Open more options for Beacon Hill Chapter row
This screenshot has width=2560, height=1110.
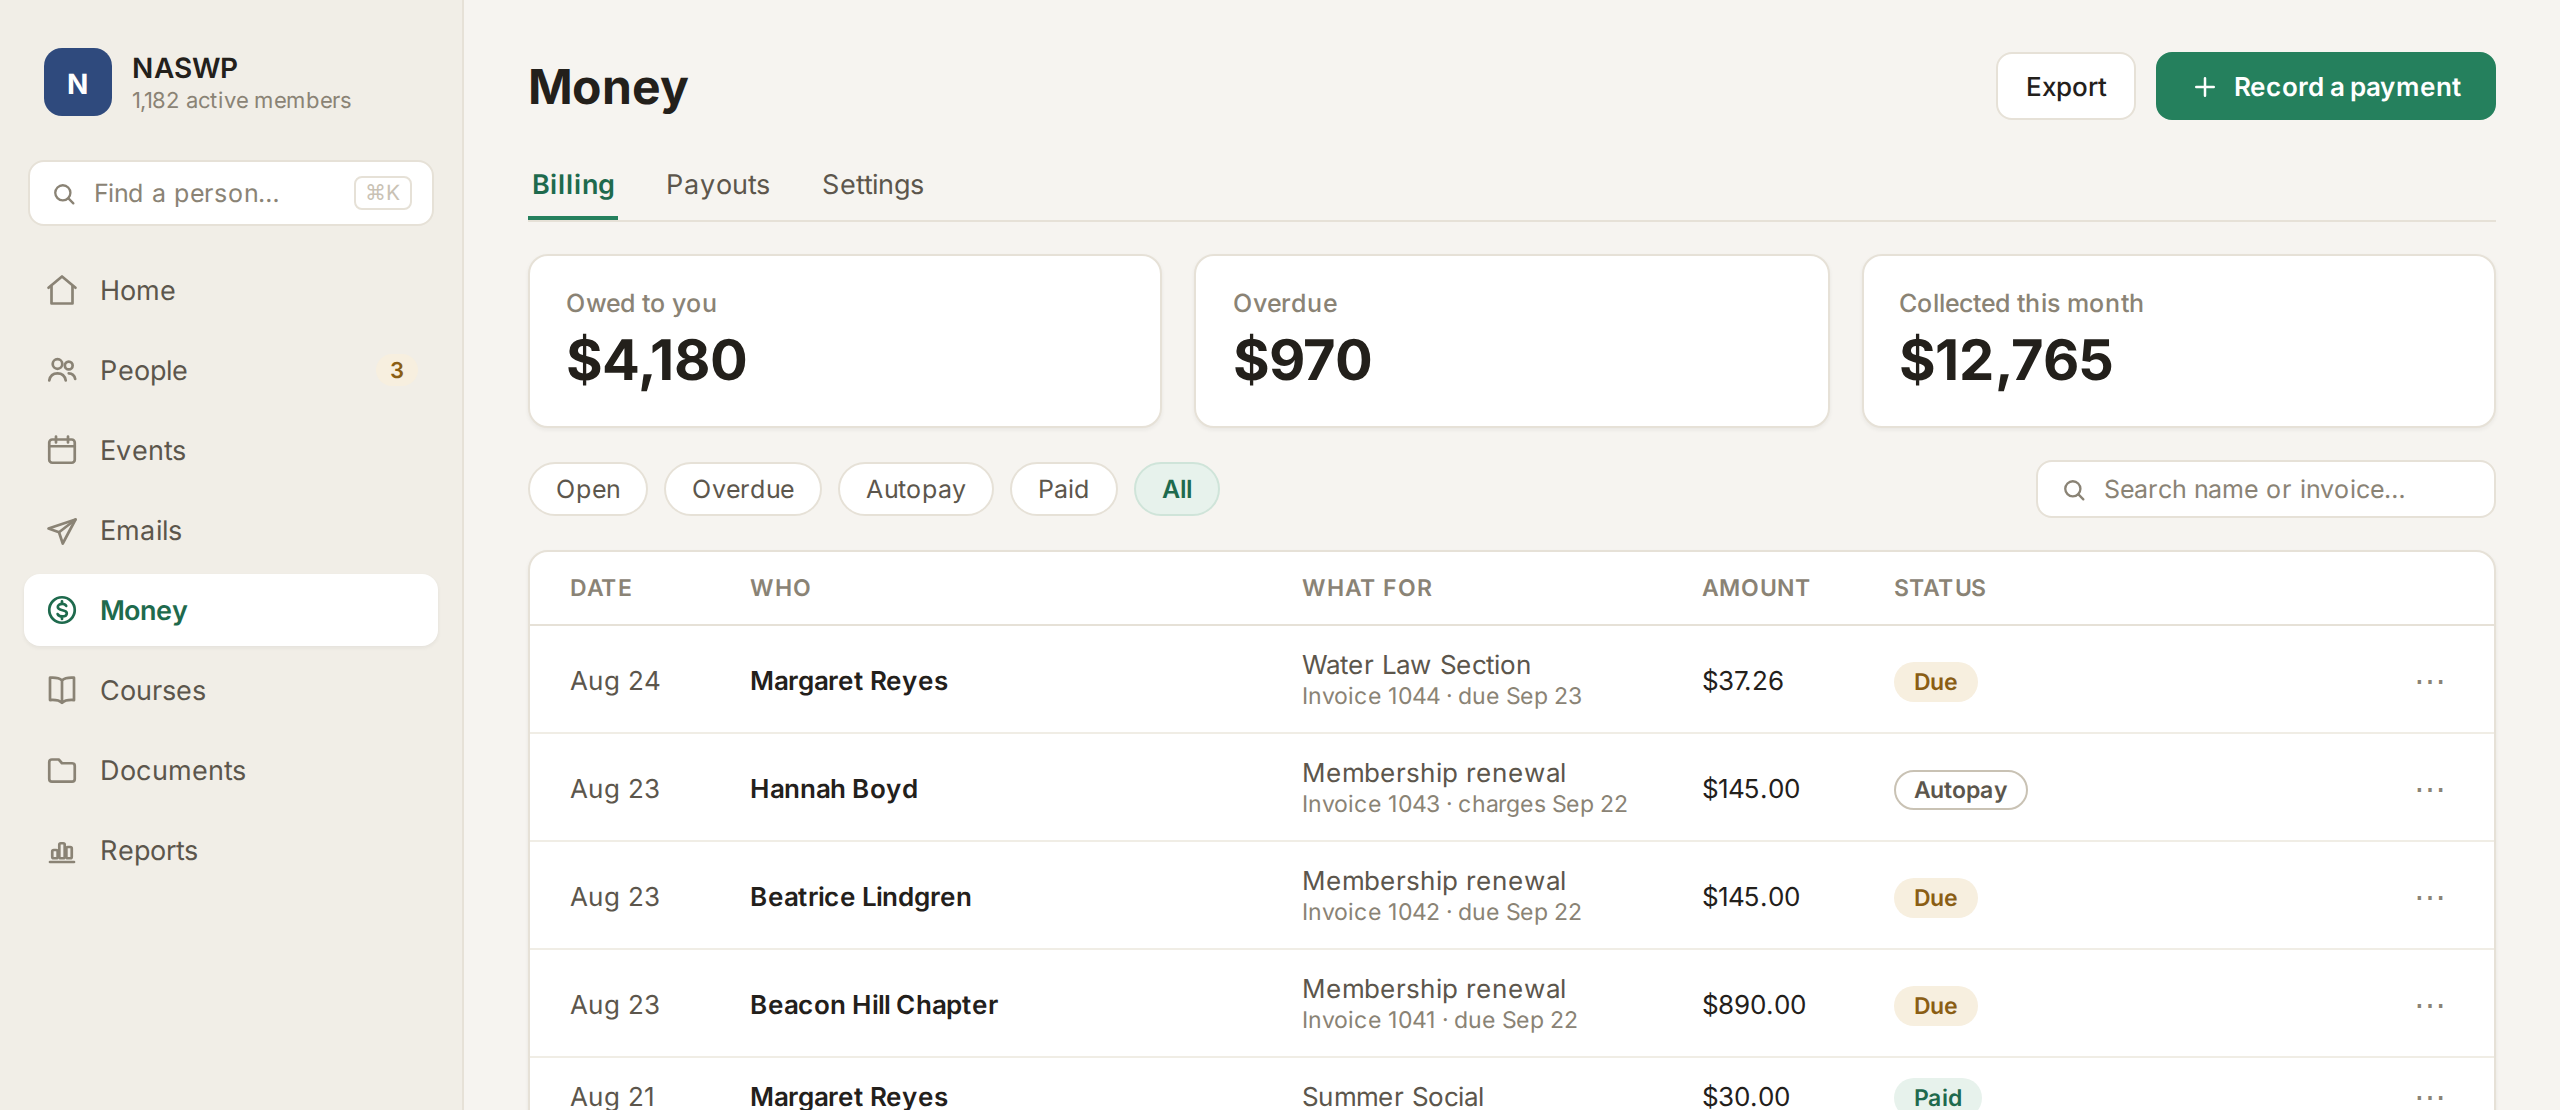(x=2429, y=1005)
